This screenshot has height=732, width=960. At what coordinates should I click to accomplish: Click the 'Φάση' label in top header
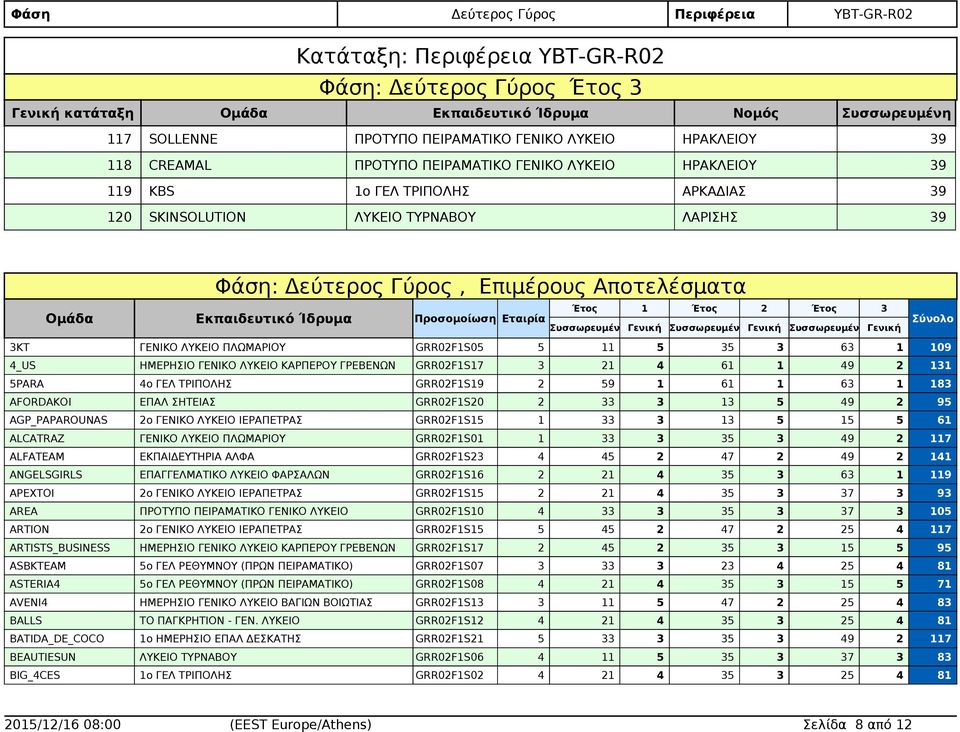pyautogui.click(x=31, y=14)
